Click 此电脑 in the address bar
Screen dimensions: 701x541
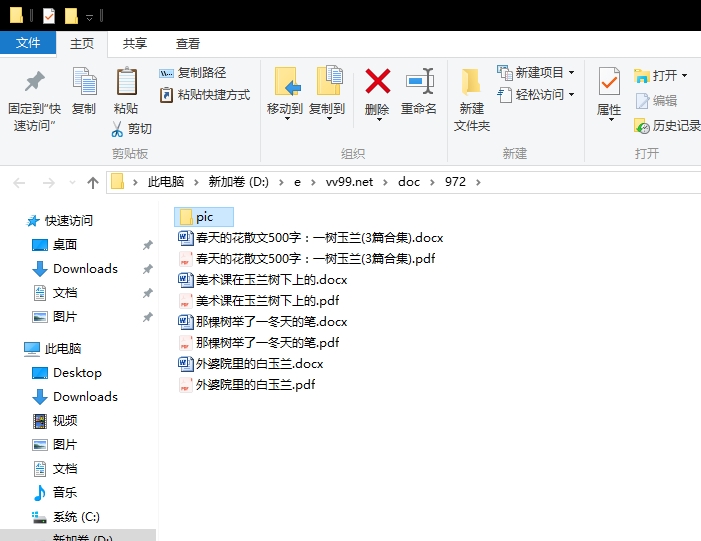[x=166, y=182]
